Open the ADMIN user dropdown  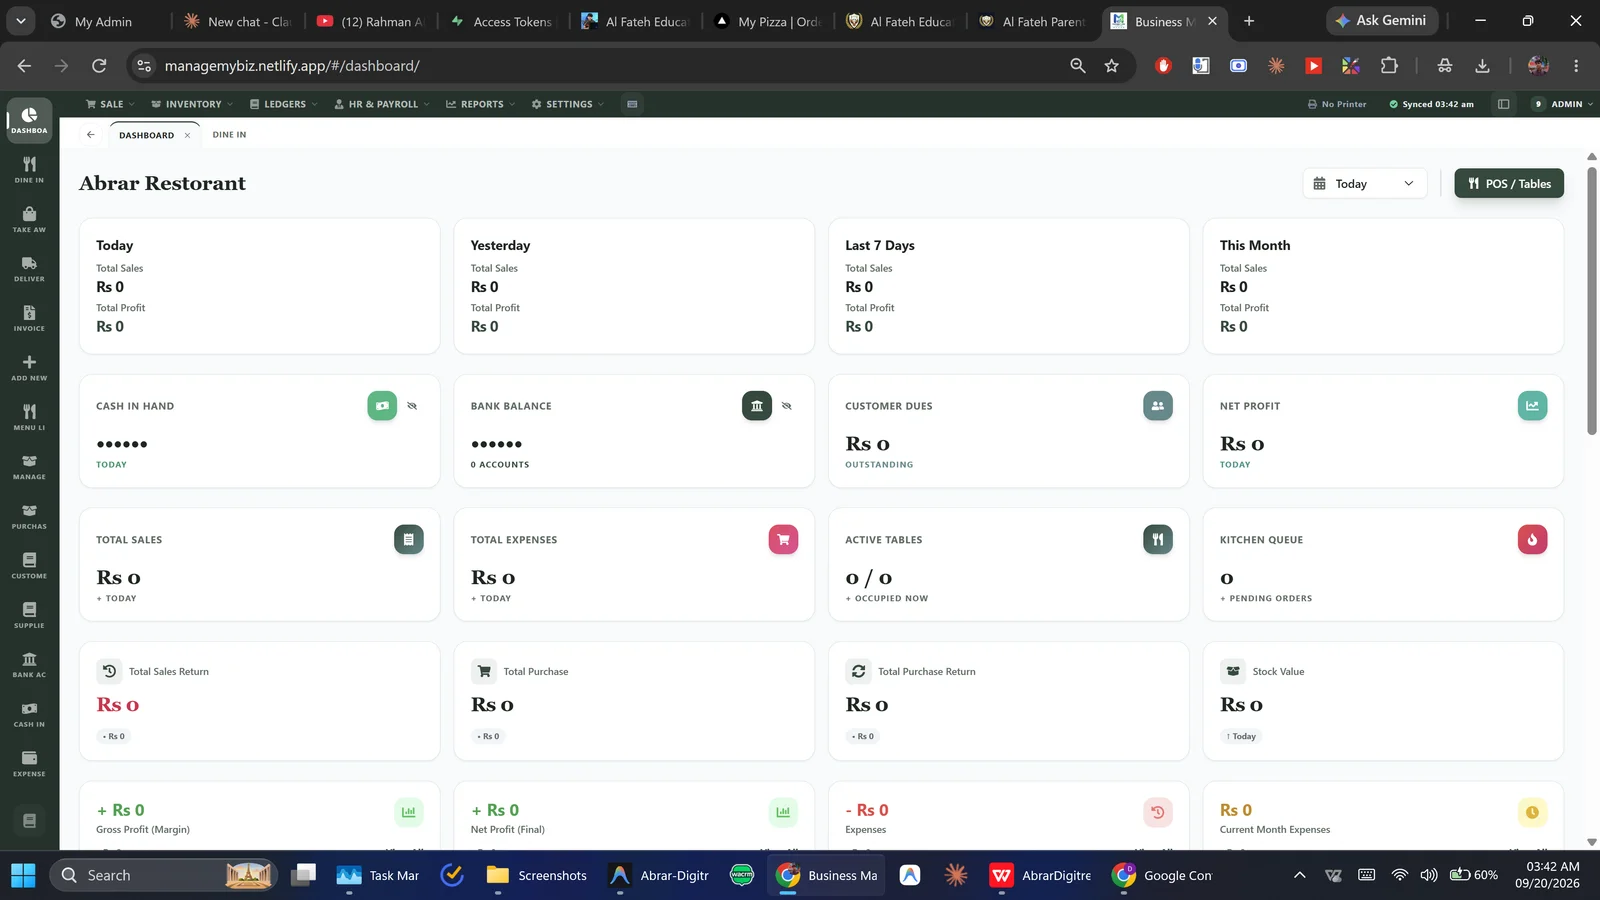coord(1563,104)
